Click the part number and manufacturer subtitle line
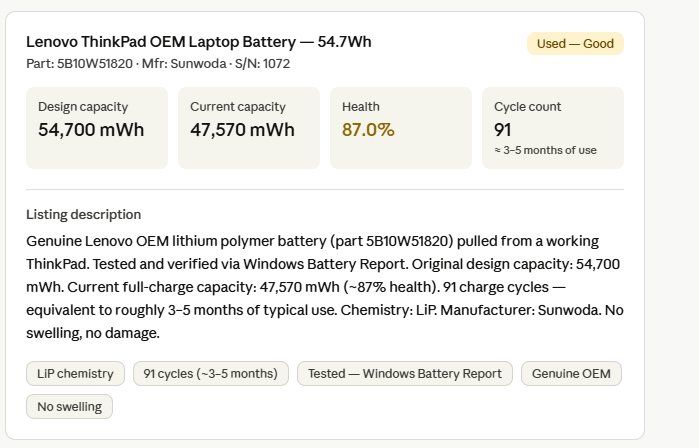699x448 pixels. (158, 64)
